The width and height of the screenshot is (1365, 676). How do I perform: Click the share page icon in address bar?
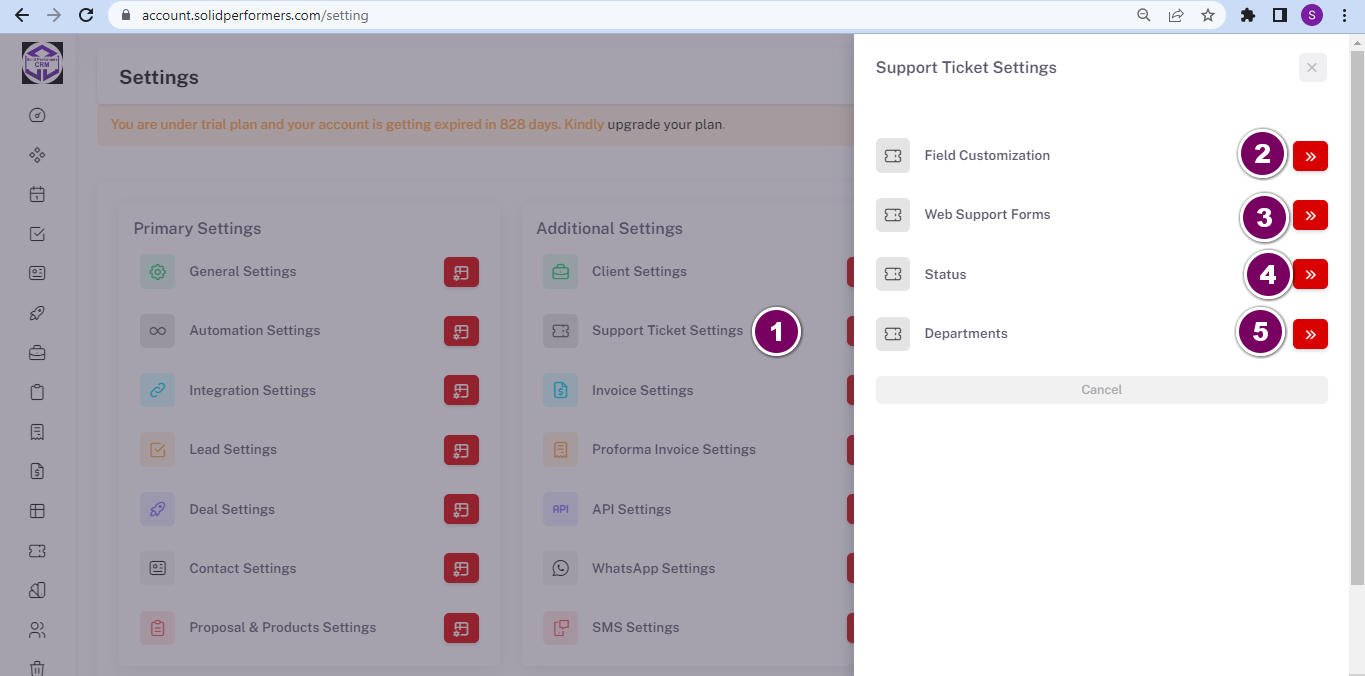pos(1176,15)
